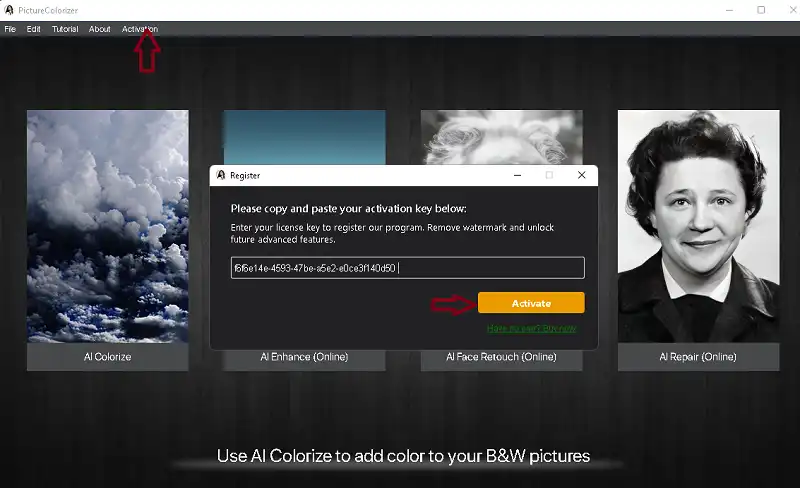This screenshot has width=800, height=488.
Task: Click the Activation menu item
Action: tap(140, 29)
